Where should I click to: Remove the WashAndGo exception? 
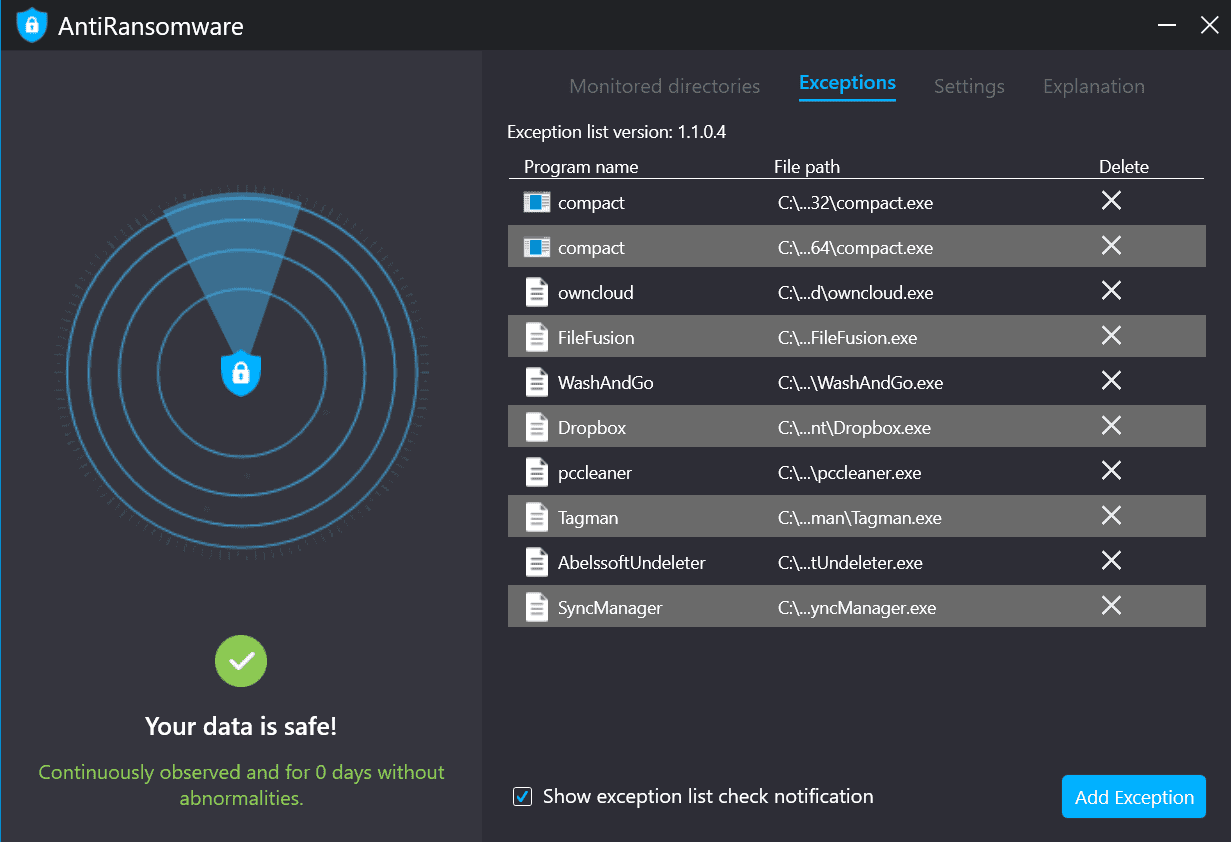click(1110, 381)
